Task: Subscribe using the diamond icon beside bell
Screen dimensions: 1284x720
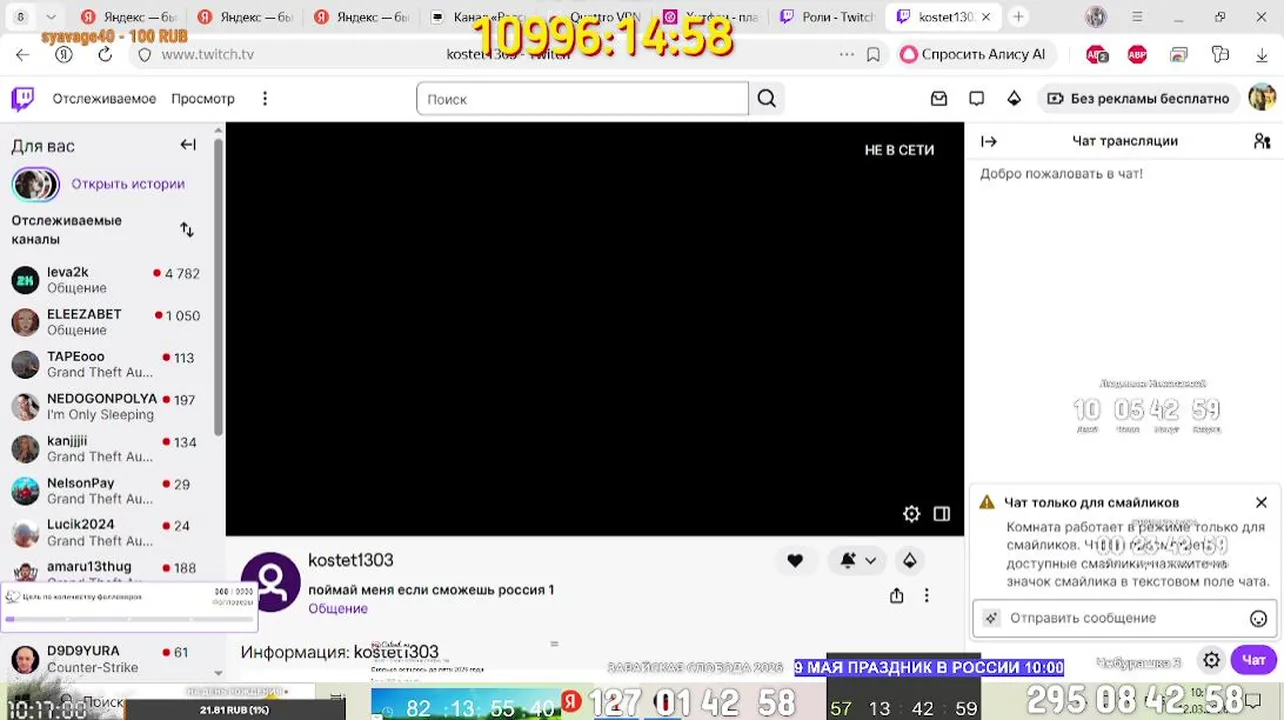Action: 909,561
